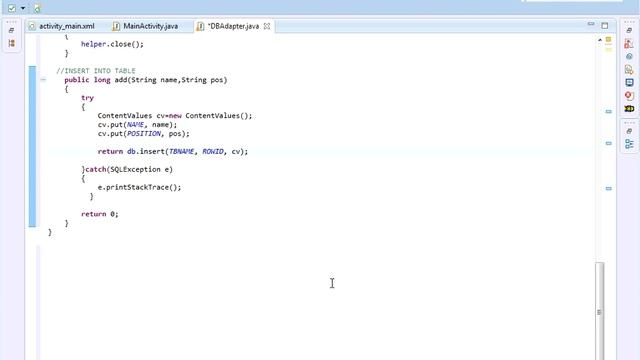The width and height of the screenshot is (640, 360).
Task: Jump to the blue ruler marker near db.insert line
Action: [x=609, y=143]
